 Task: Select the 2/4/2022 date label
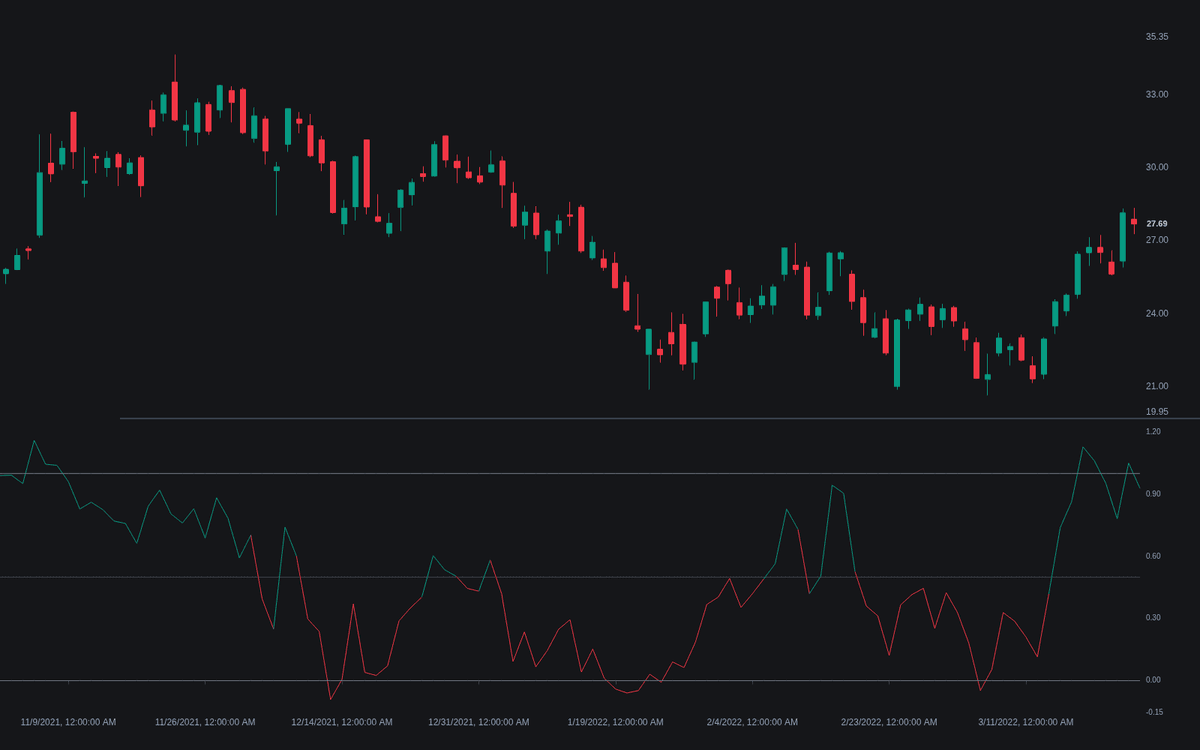tap(752, 722)
